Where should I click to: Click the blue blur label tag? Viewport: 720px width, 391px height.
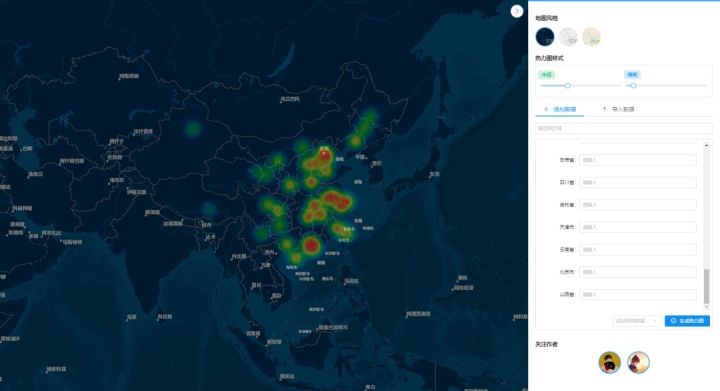pos(632,75)
